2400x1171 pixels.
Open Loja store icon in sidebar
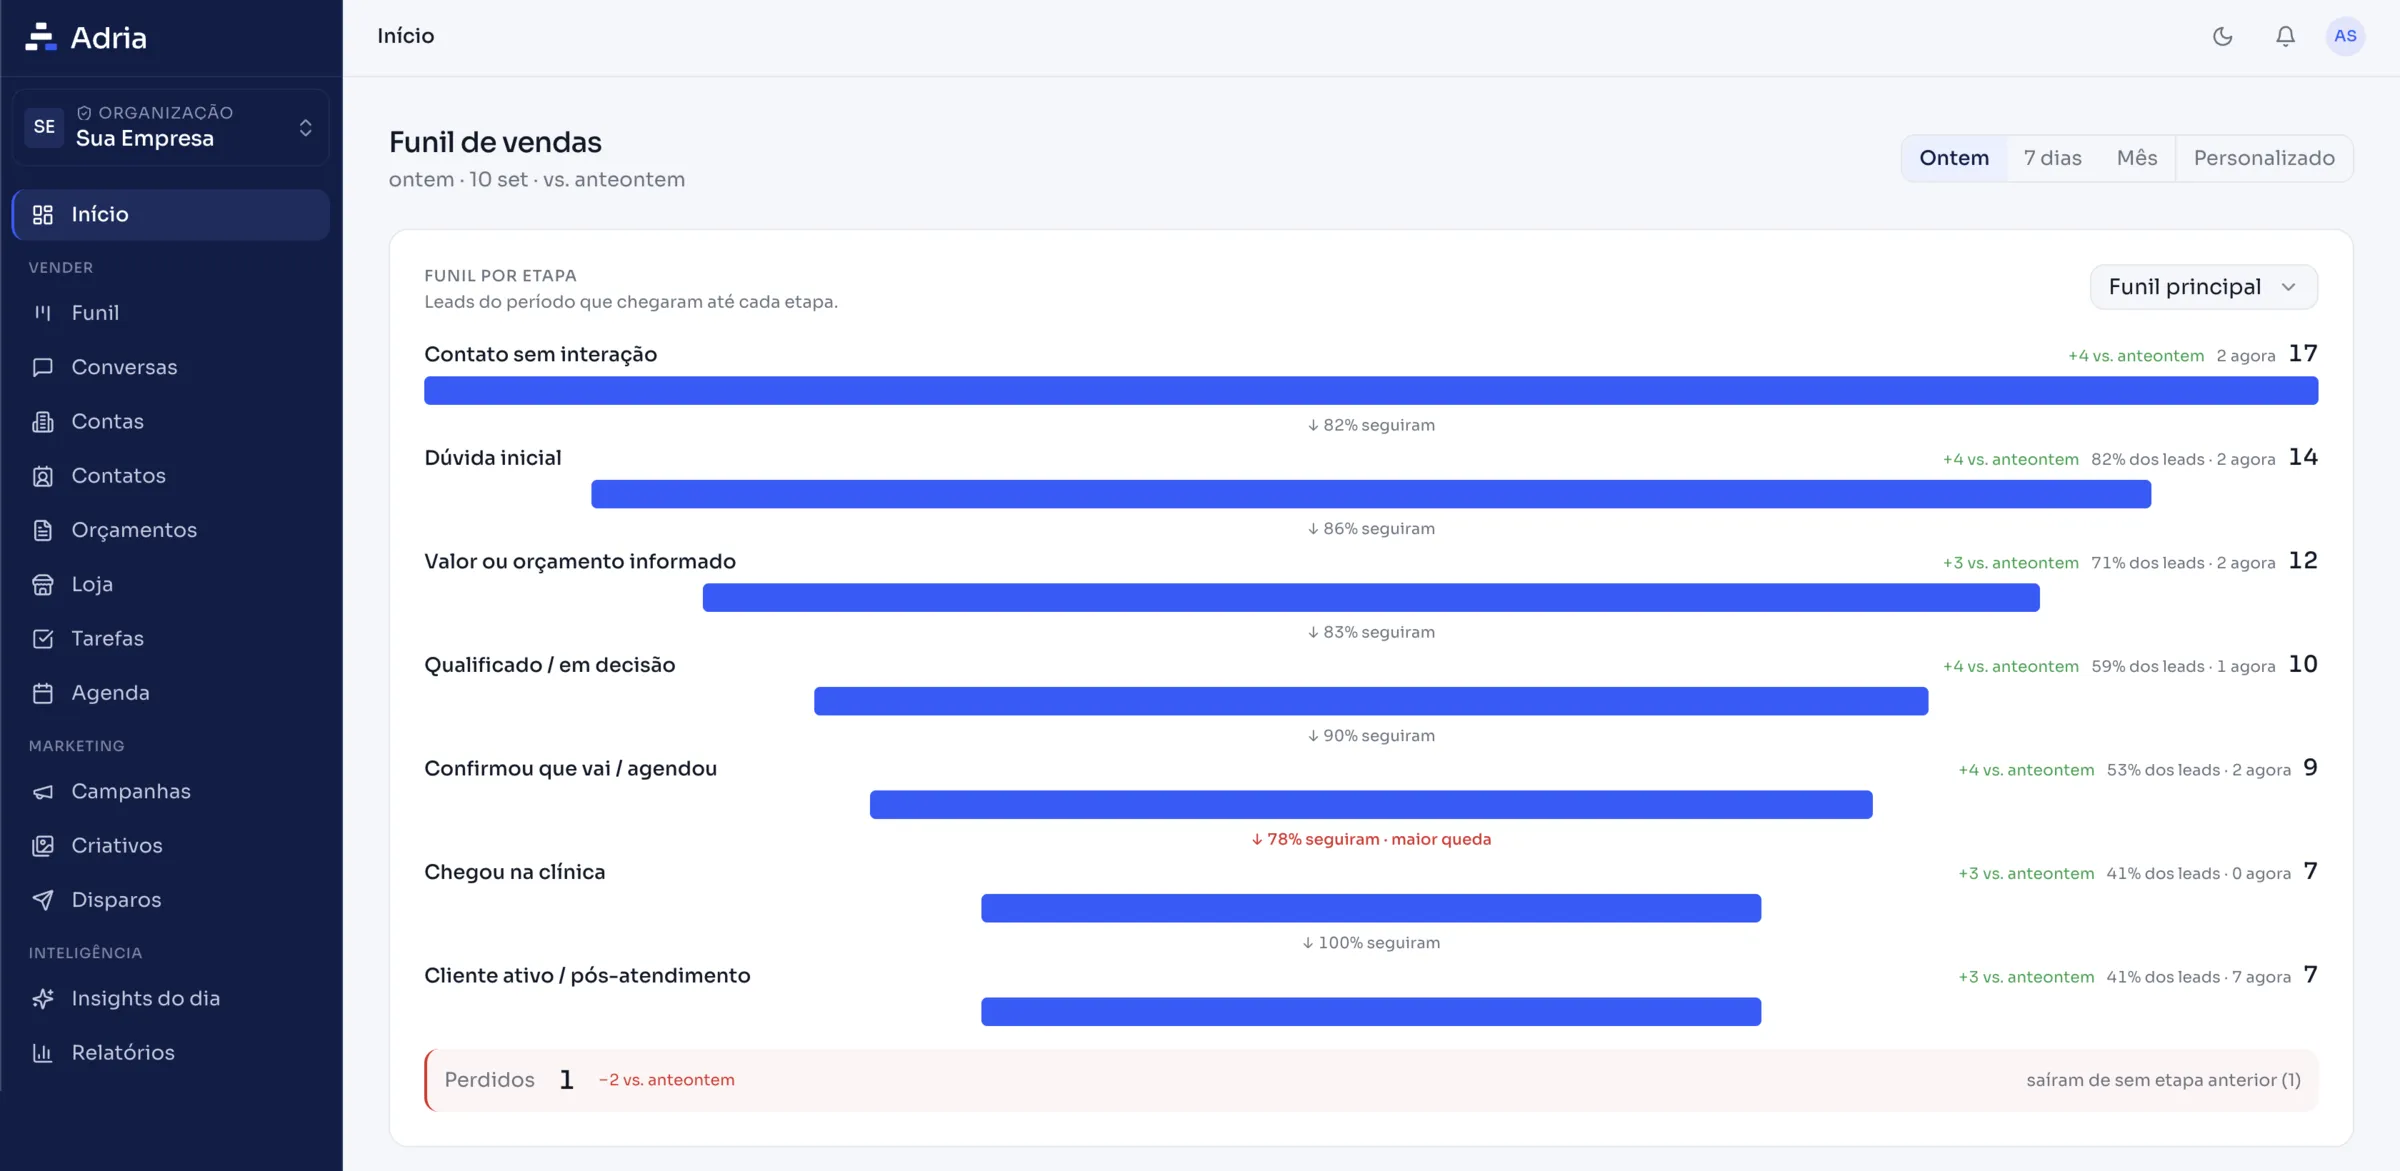42,584
